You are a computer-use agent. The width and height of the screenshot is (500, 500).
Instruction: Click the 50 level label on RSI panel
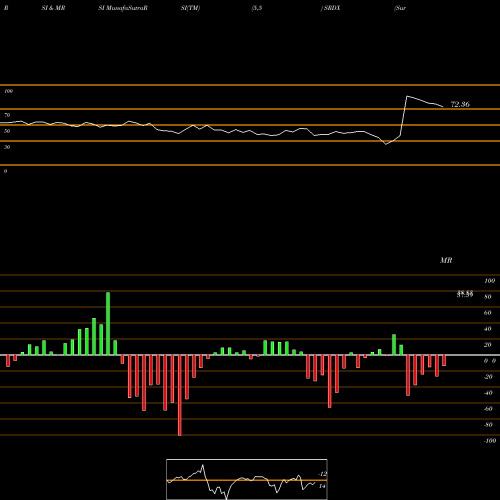pos(7,131)
